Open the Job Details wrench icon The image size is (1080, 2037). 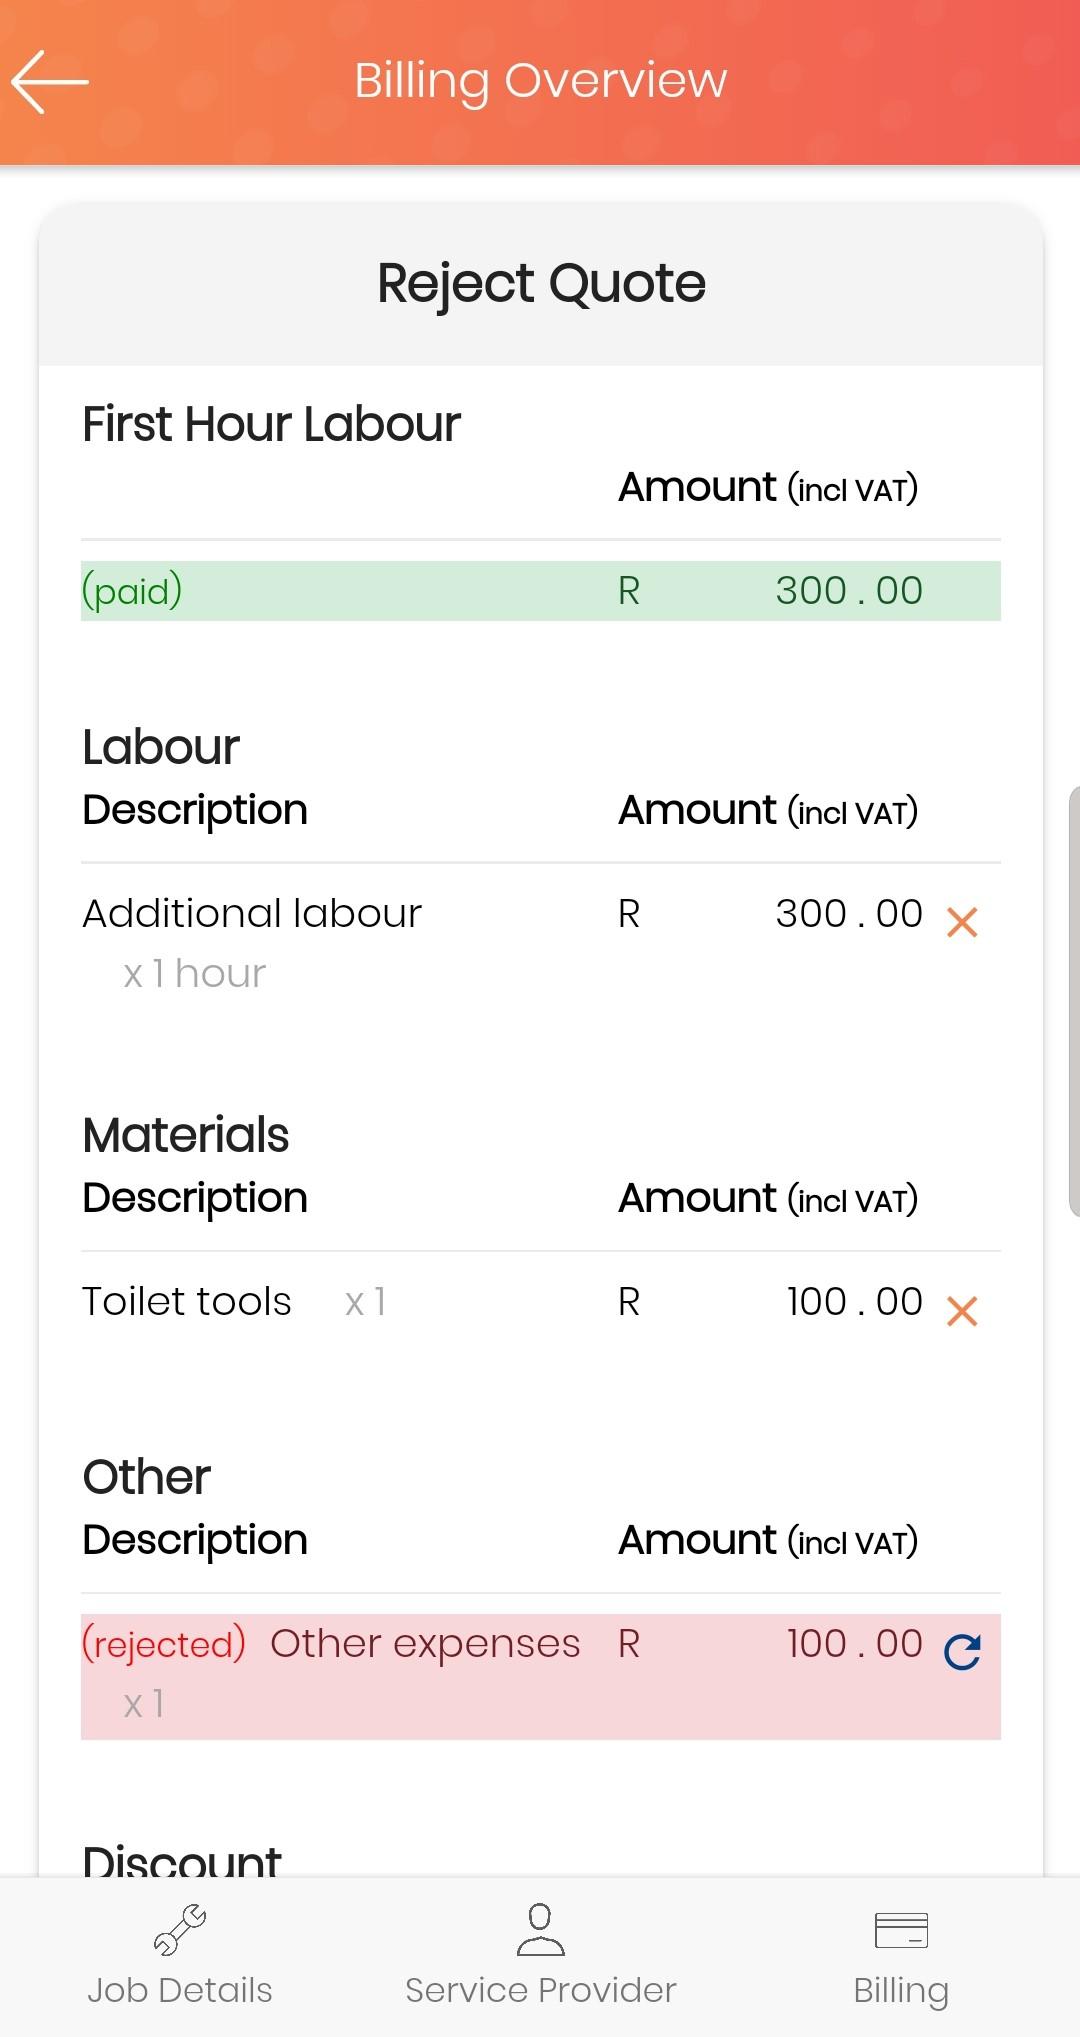pyautogui.click(x=180, y=1930)
